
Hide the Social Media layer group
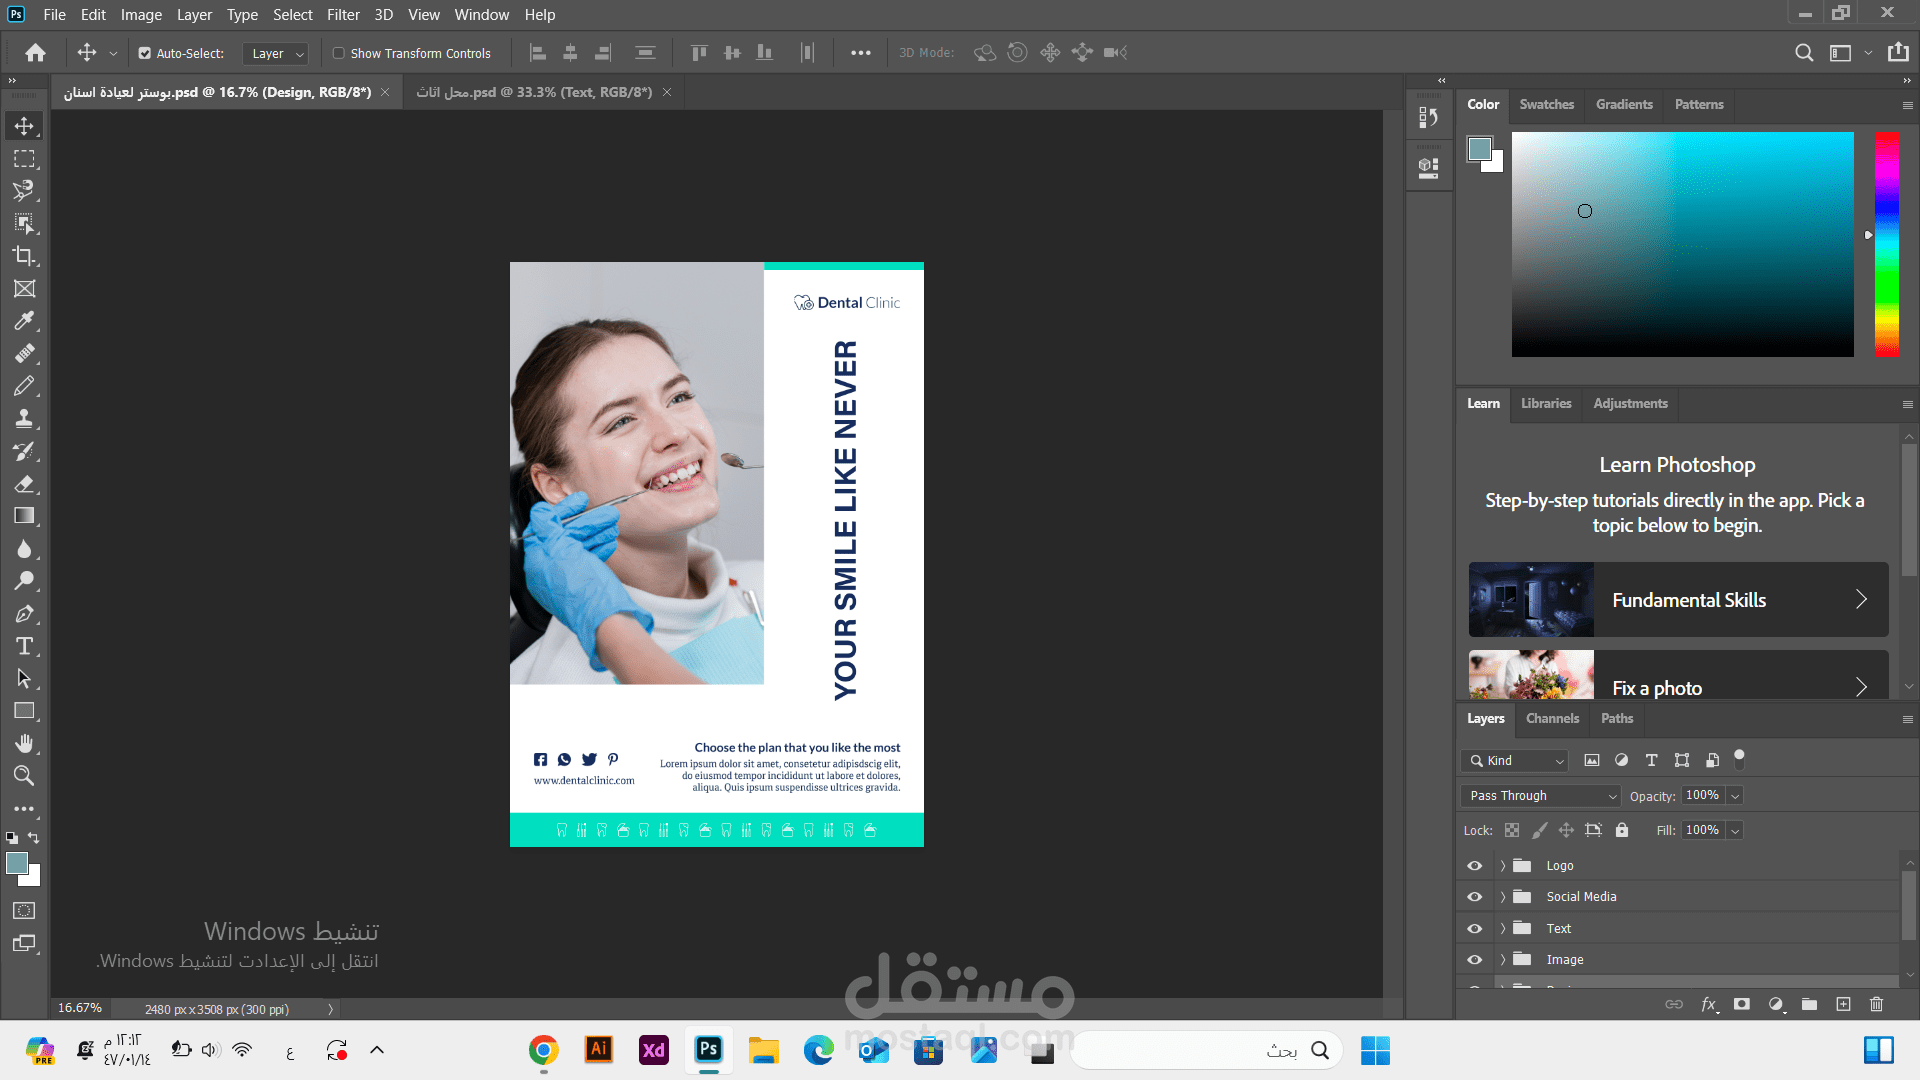pyautogui.click(x=1474, y=897)
